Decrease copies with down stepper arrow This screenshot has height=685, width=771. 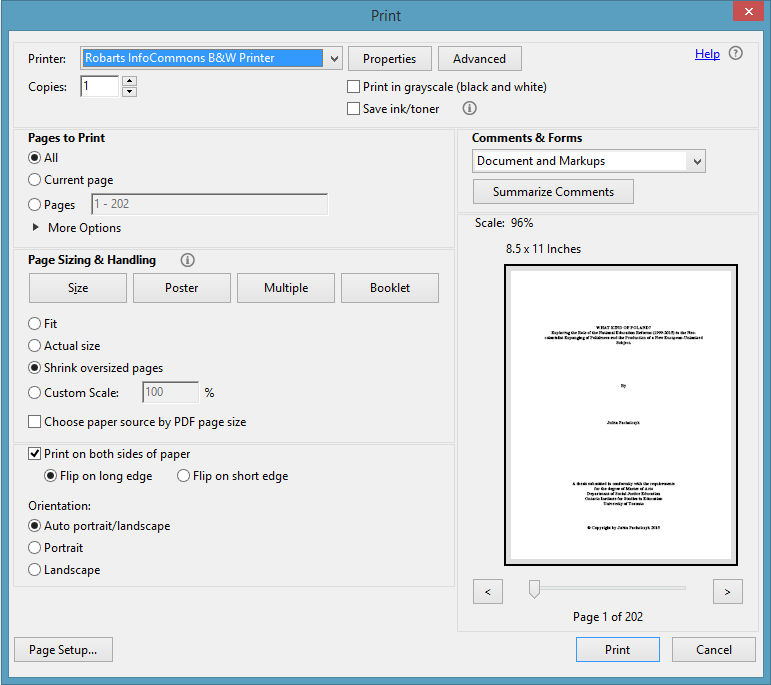tap(129, 93)
